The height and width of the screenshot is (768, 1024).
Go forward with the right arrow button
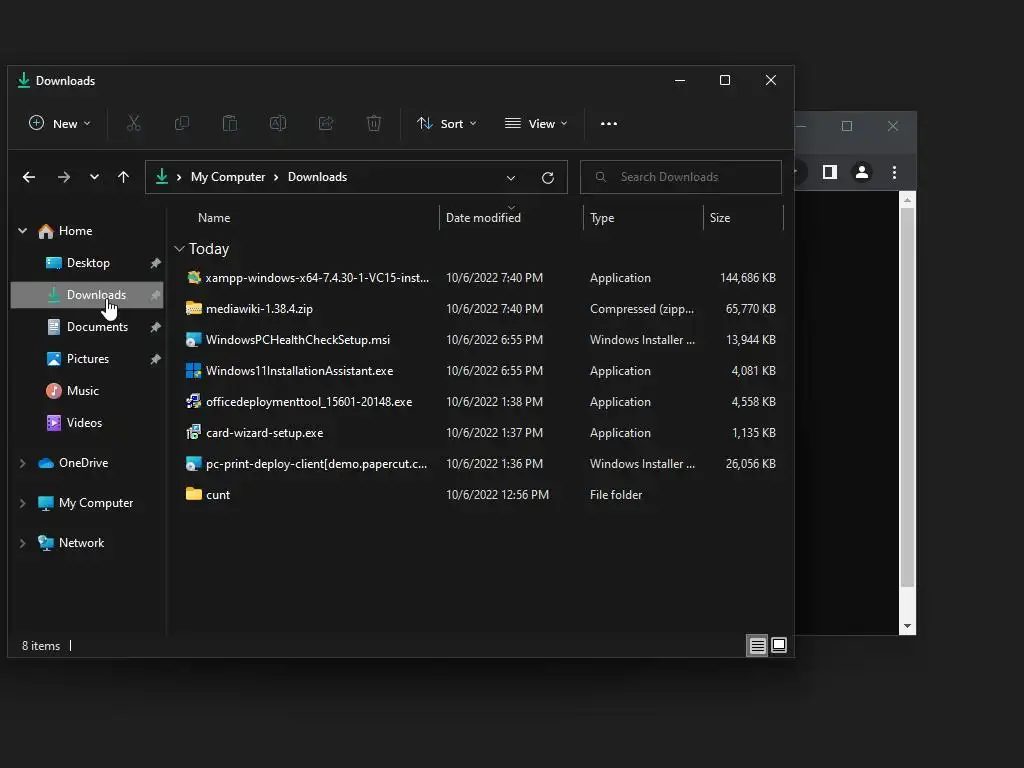click(63, 177)
